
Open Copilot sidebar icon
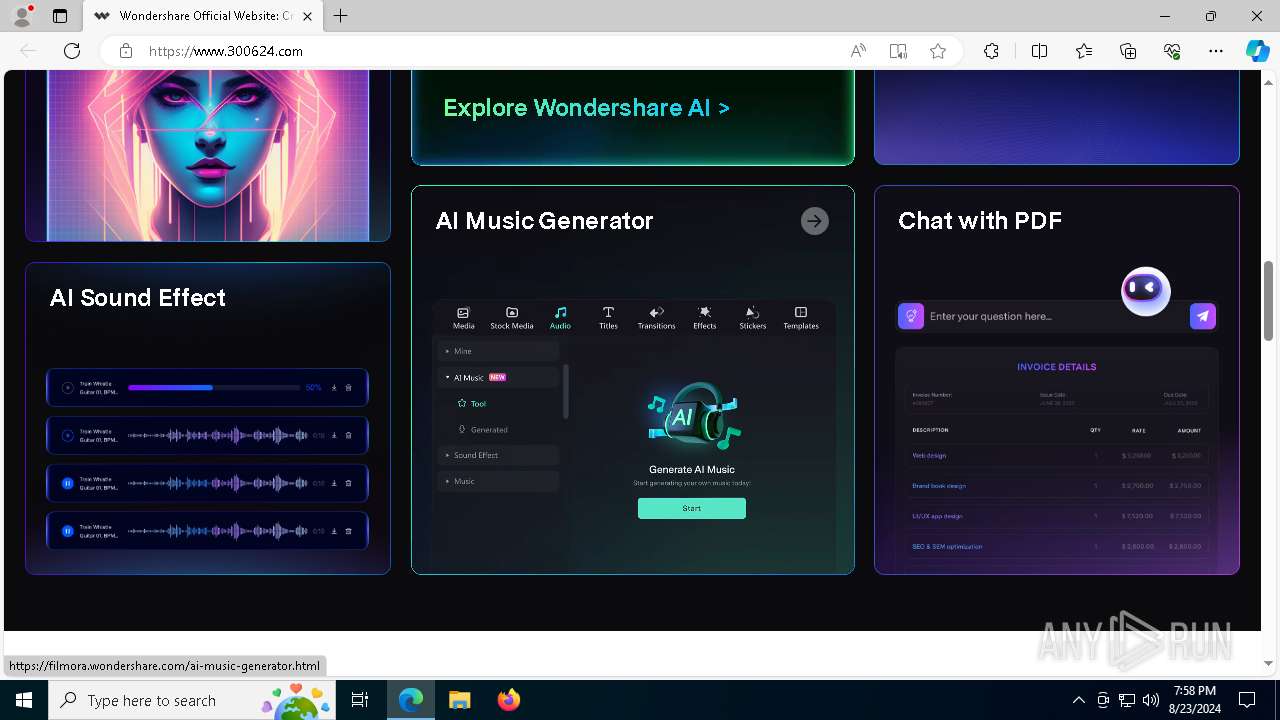[x=1257, y=51]
